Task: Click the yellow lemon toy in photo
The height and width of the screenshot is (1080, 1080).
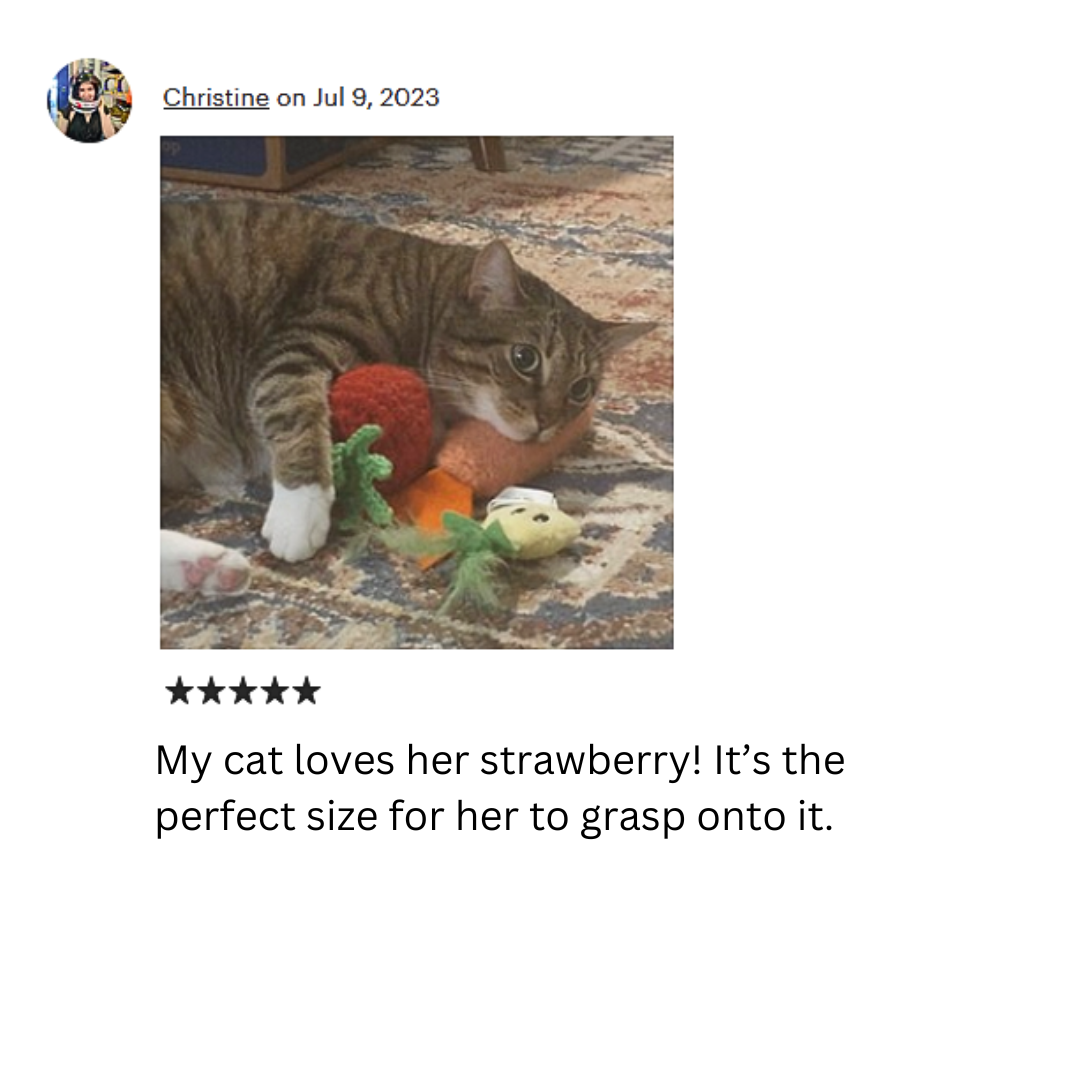Action: click(x=530, y=527)
